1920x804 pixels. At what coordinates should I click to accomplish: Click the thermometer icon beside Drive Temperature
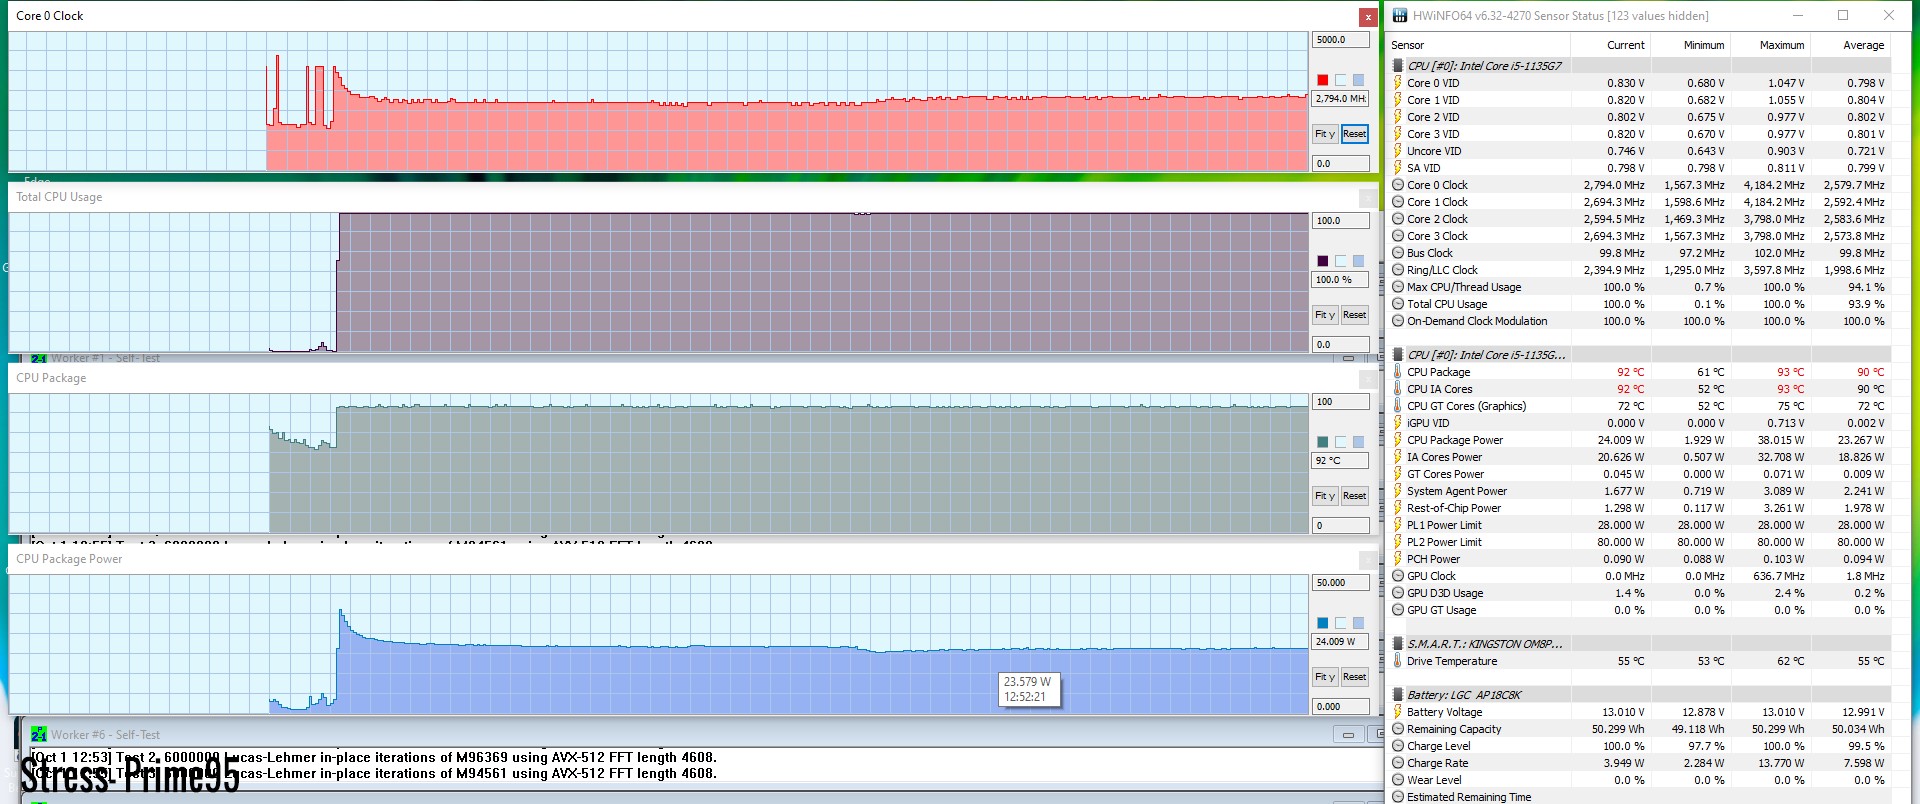click(1398, 661)
